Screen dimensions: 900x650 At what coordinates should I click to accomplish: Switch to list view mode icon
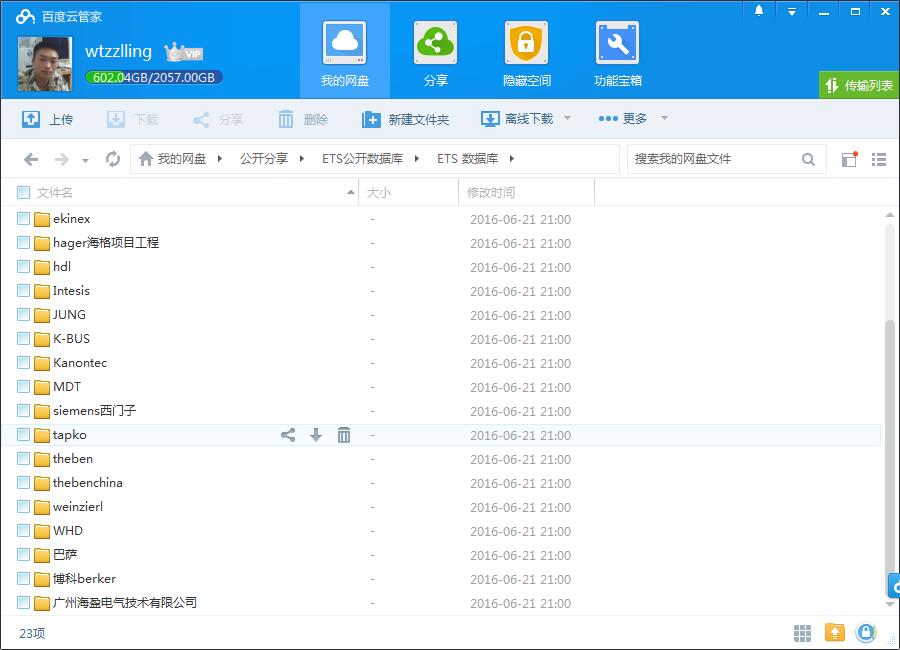(x=879, y=159)
